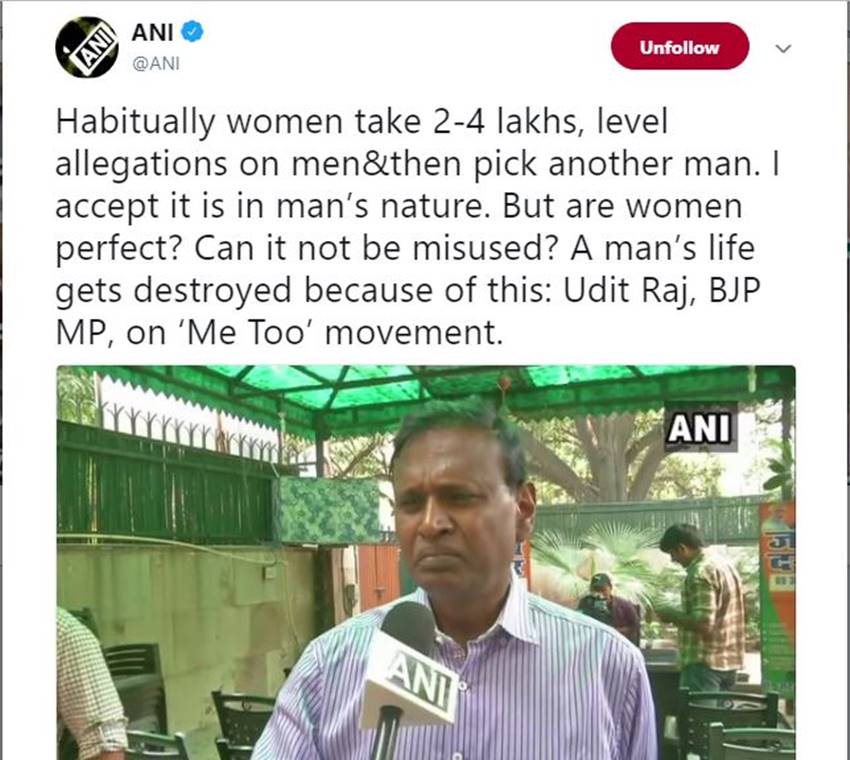Open the @ANI handle link

point(155,61)
